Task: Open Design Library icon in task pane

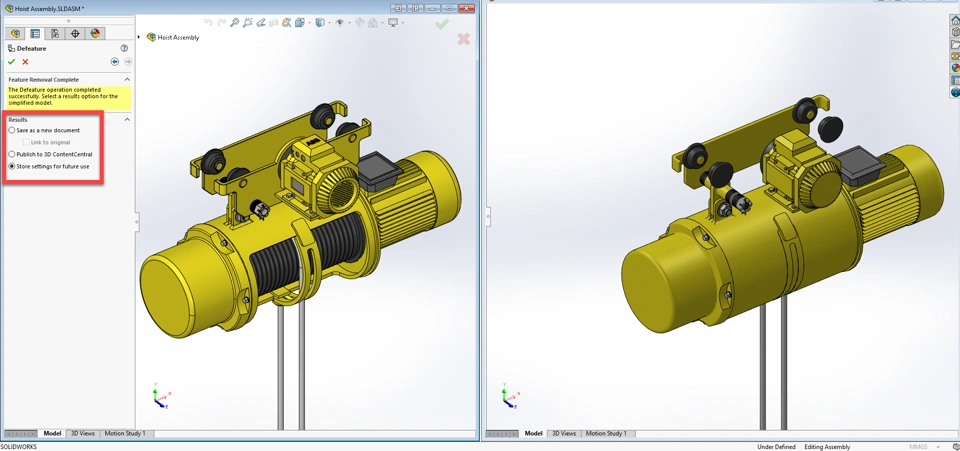Action: [955, 32]
